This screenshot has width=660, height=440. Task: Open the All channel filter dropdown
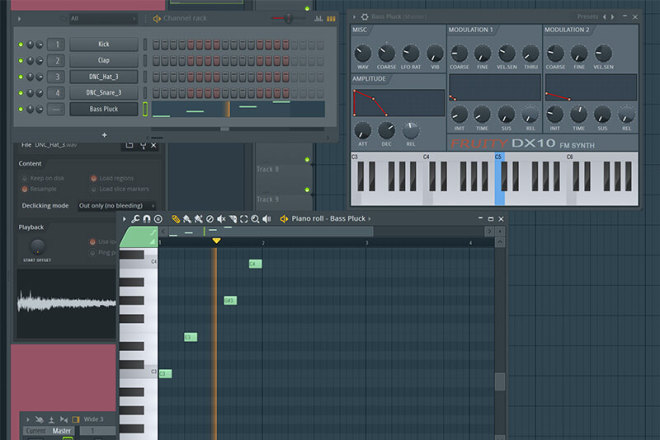[103, 19]
